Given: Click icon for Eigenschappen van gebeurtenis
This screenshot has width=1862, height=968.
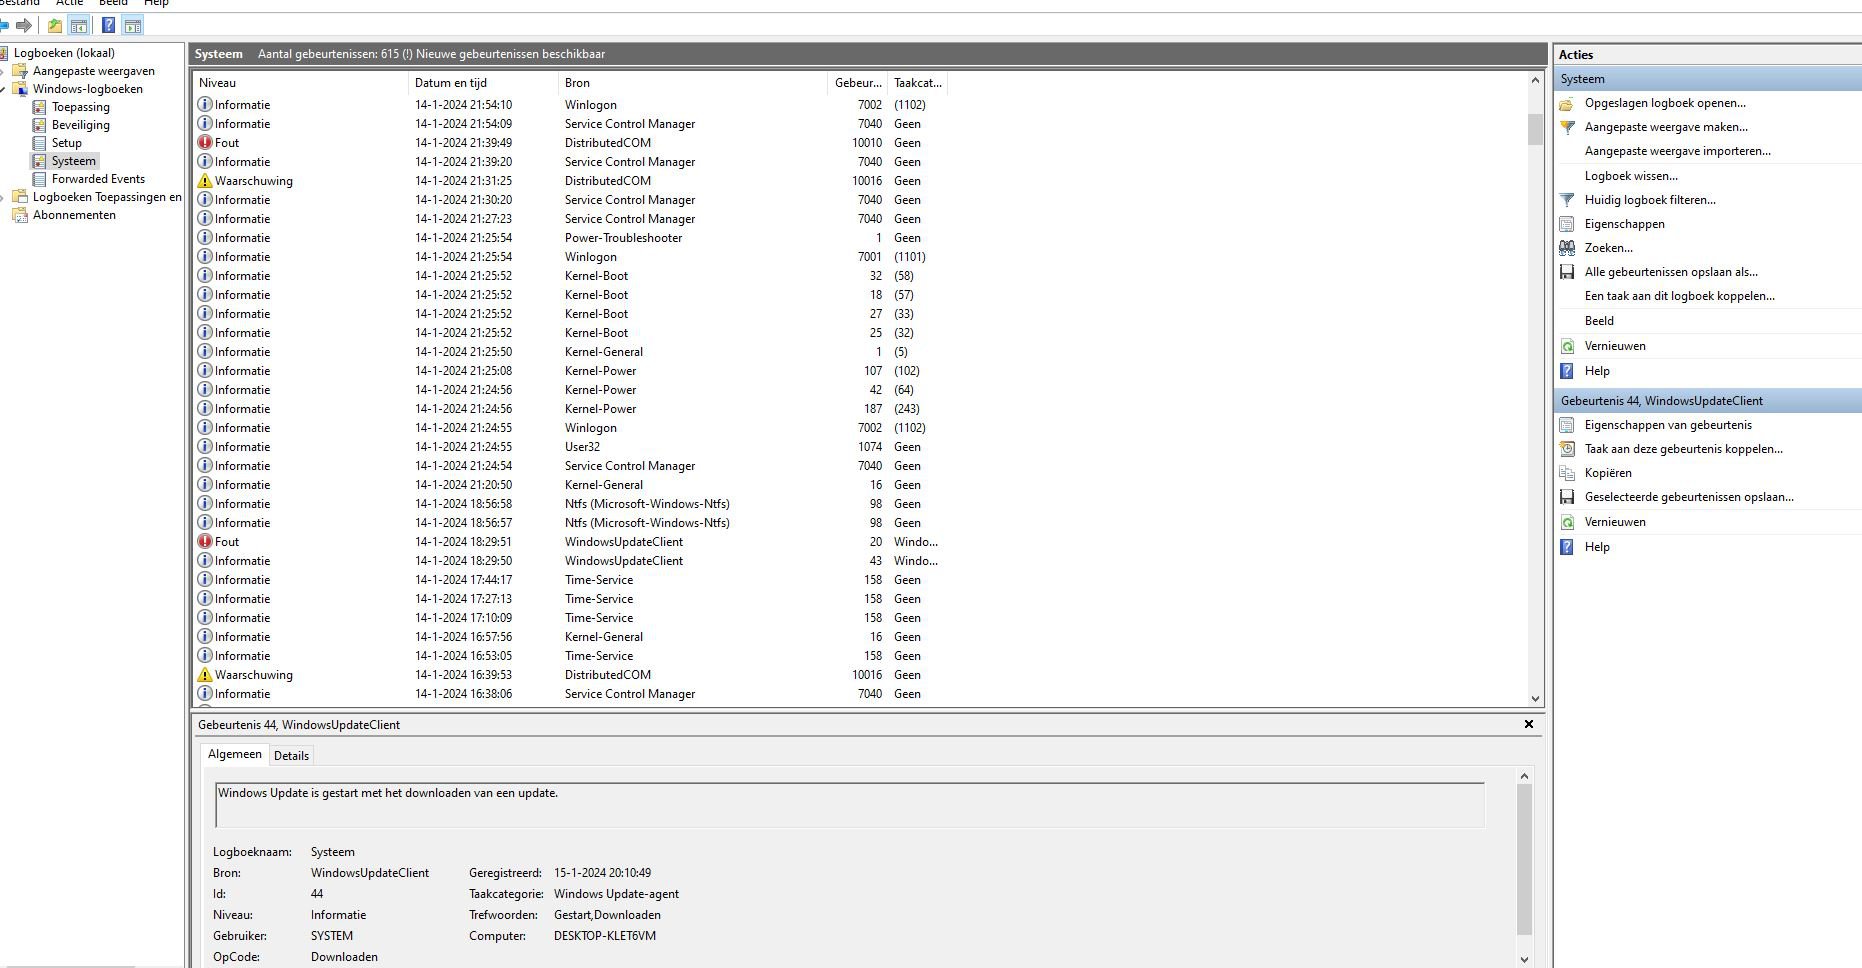Looking at the screenshot, I should 1567,425.
